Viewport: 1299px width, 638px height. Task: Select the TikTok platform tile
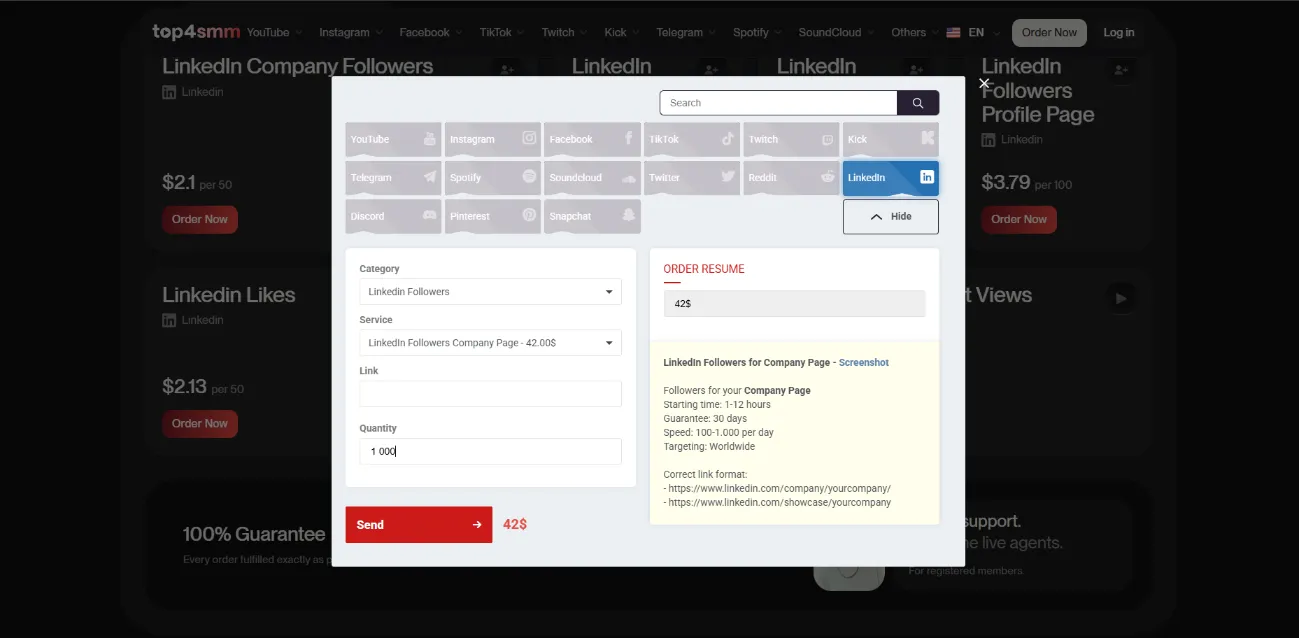point(692,139)
